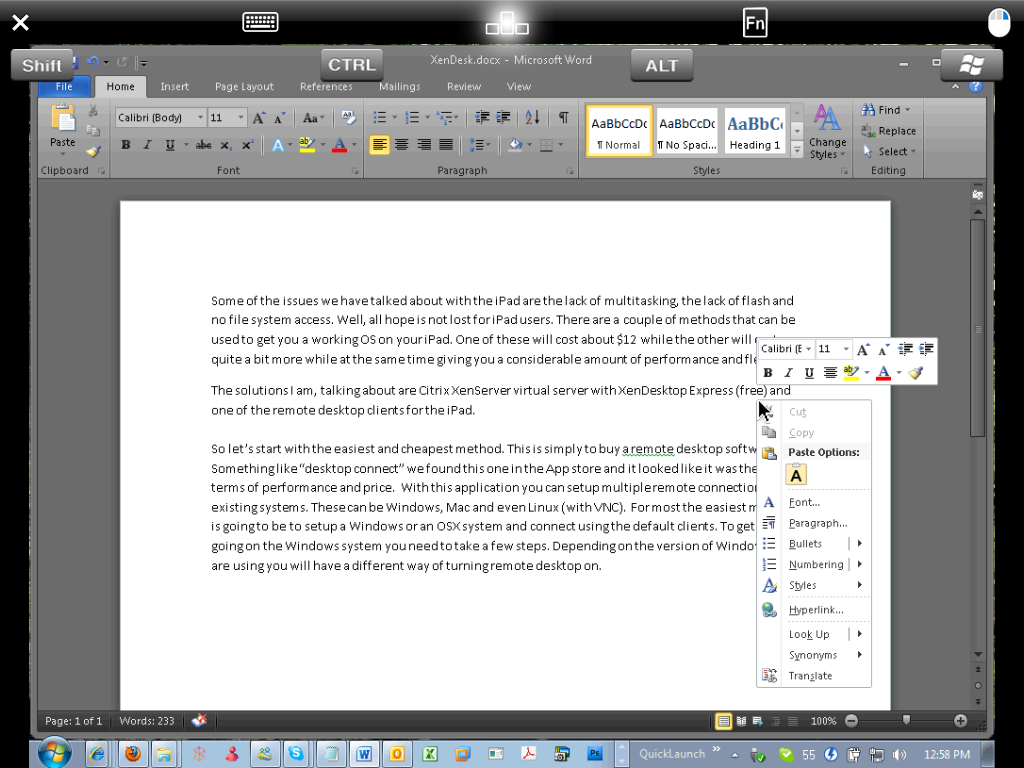This screenshot has width=1024, height=768.
Task: Click Increase Indent in Paragraph group
Action: tap(504, 118)
